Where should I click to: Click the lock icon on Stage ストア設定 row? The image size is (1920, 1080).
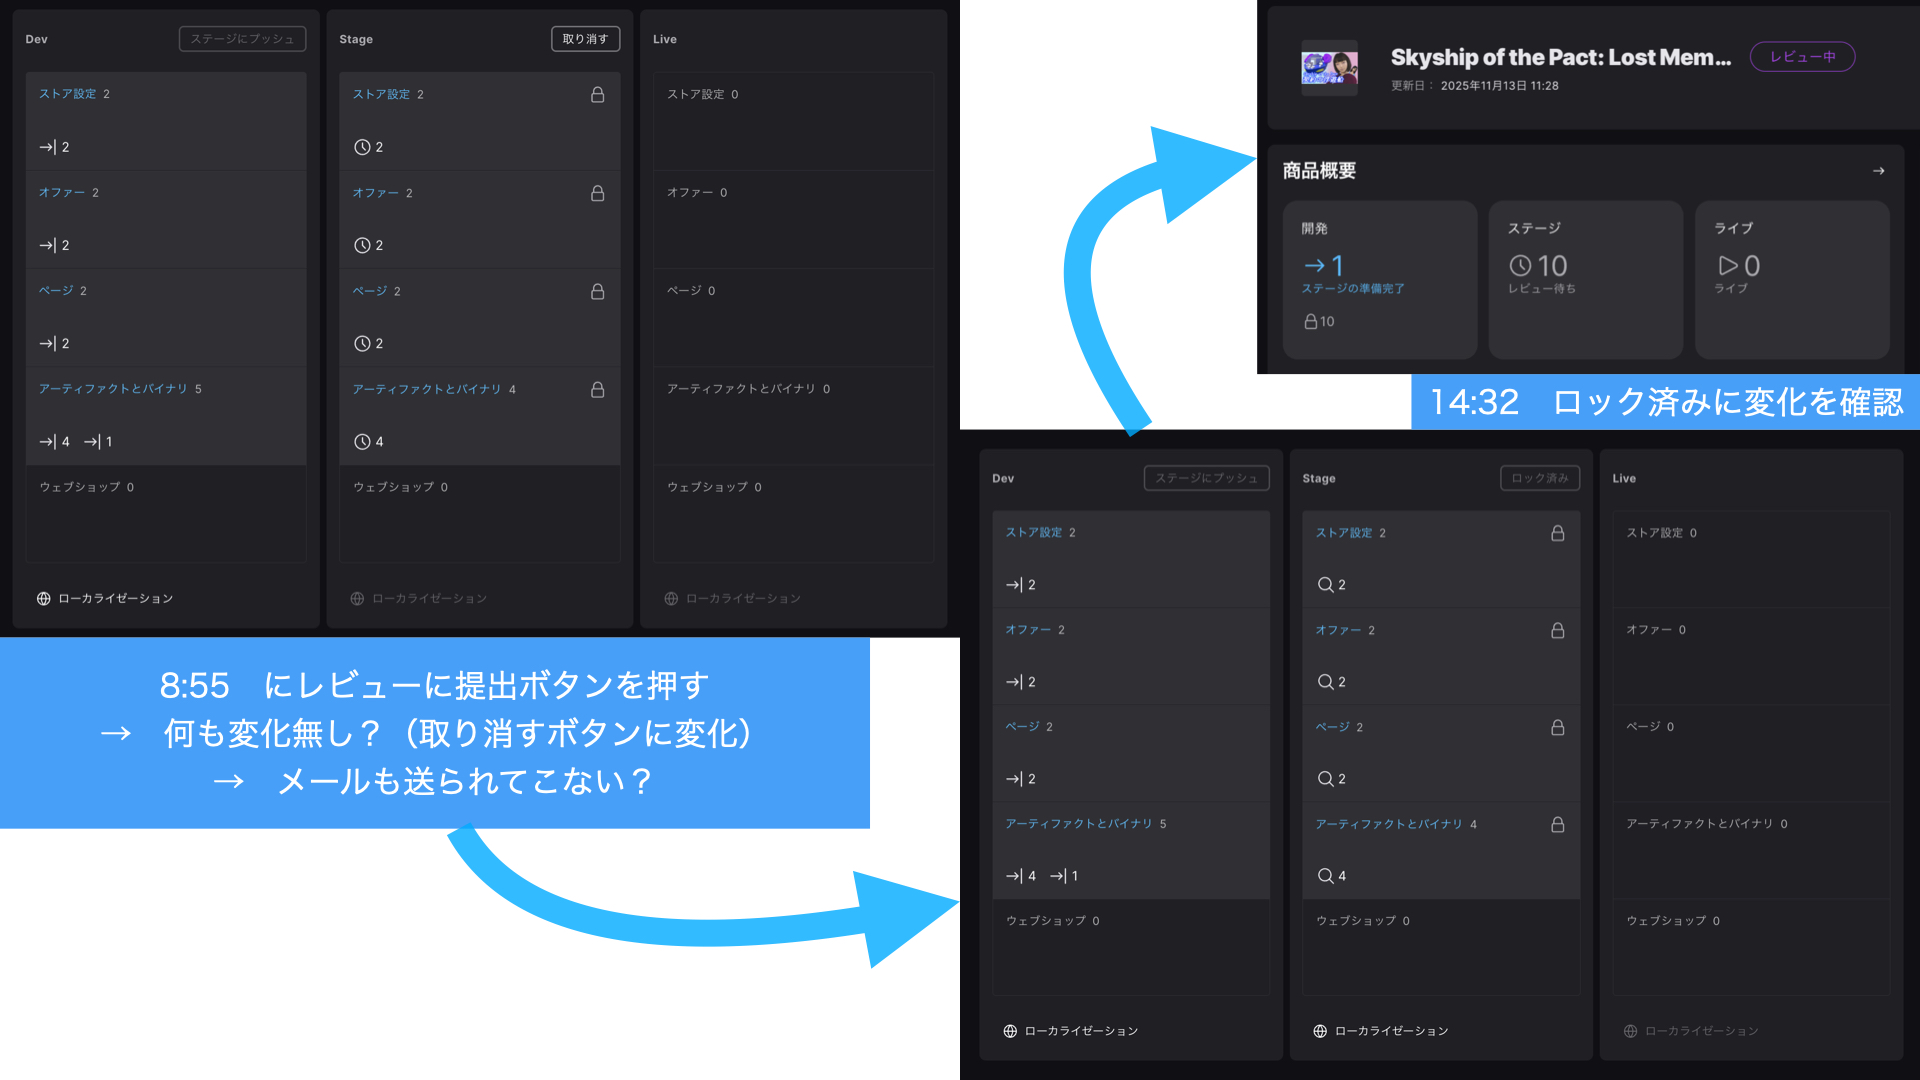pos(597,94)
